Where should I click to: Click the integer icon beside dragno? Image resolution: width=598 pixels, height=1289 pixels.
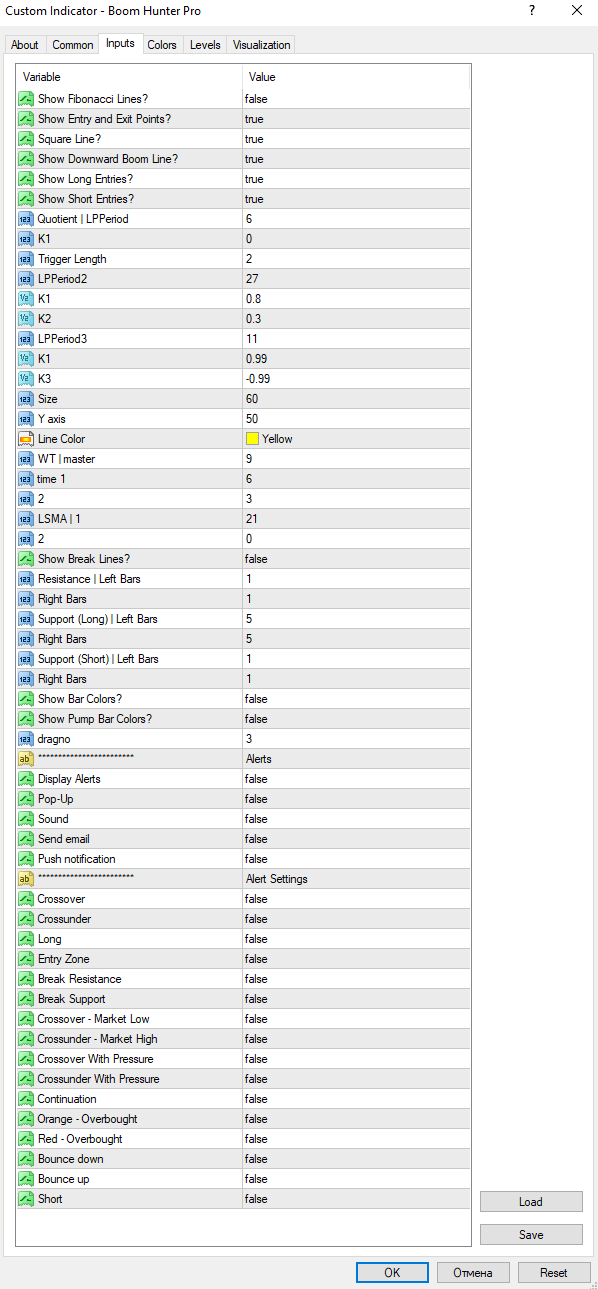(x=26, y=739)
